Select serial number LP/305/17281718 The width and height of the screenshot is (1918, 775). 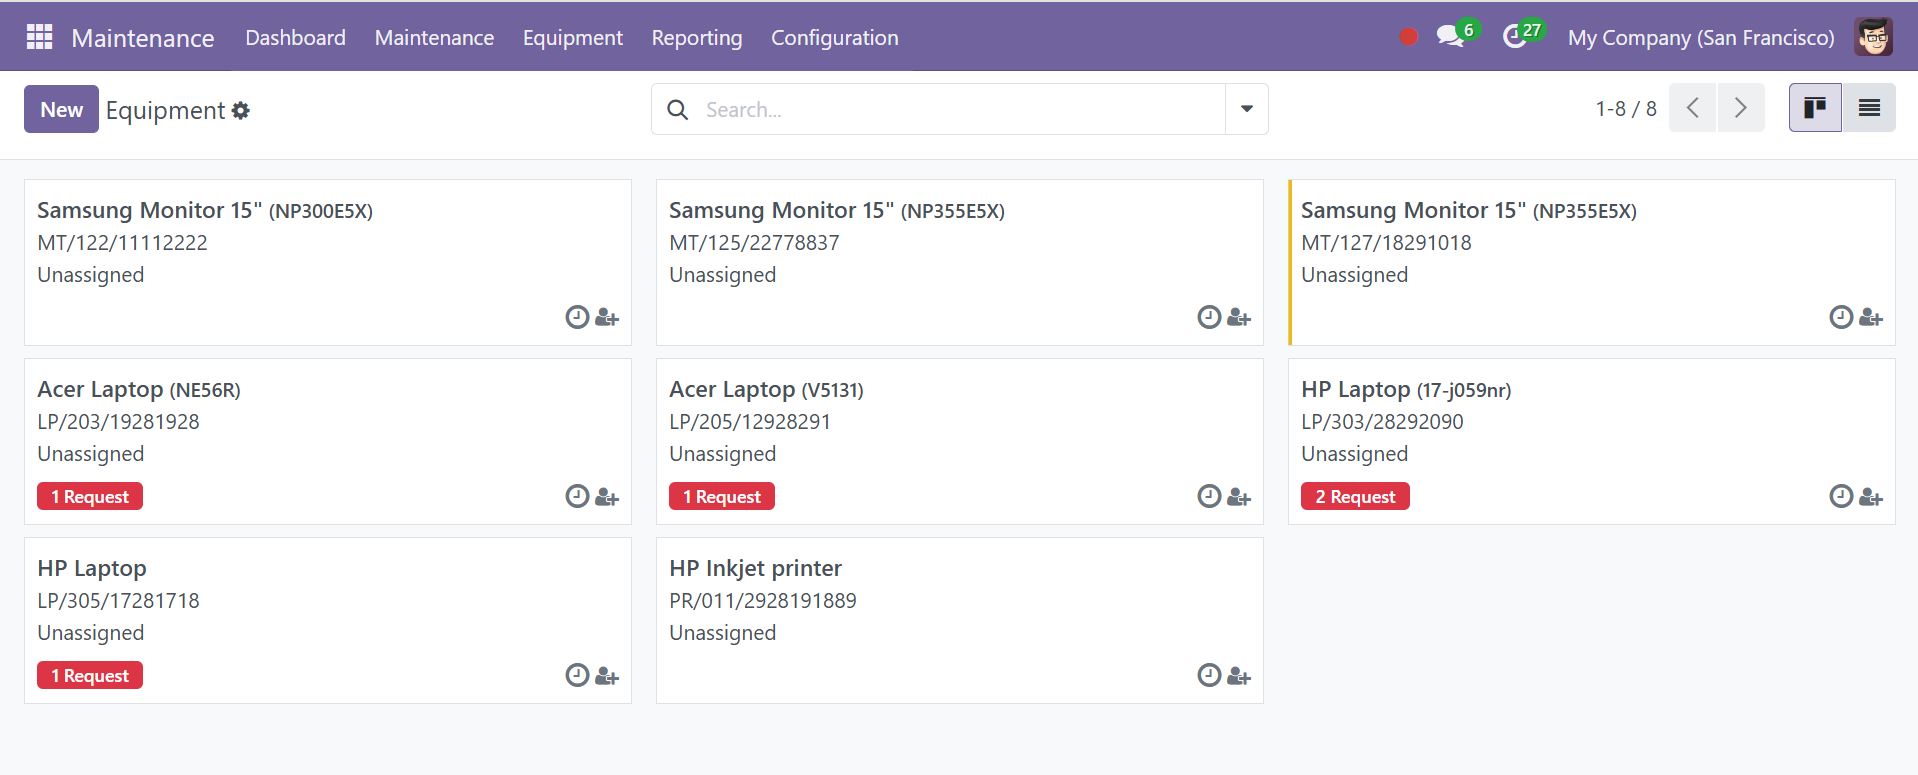pos(118,601)
